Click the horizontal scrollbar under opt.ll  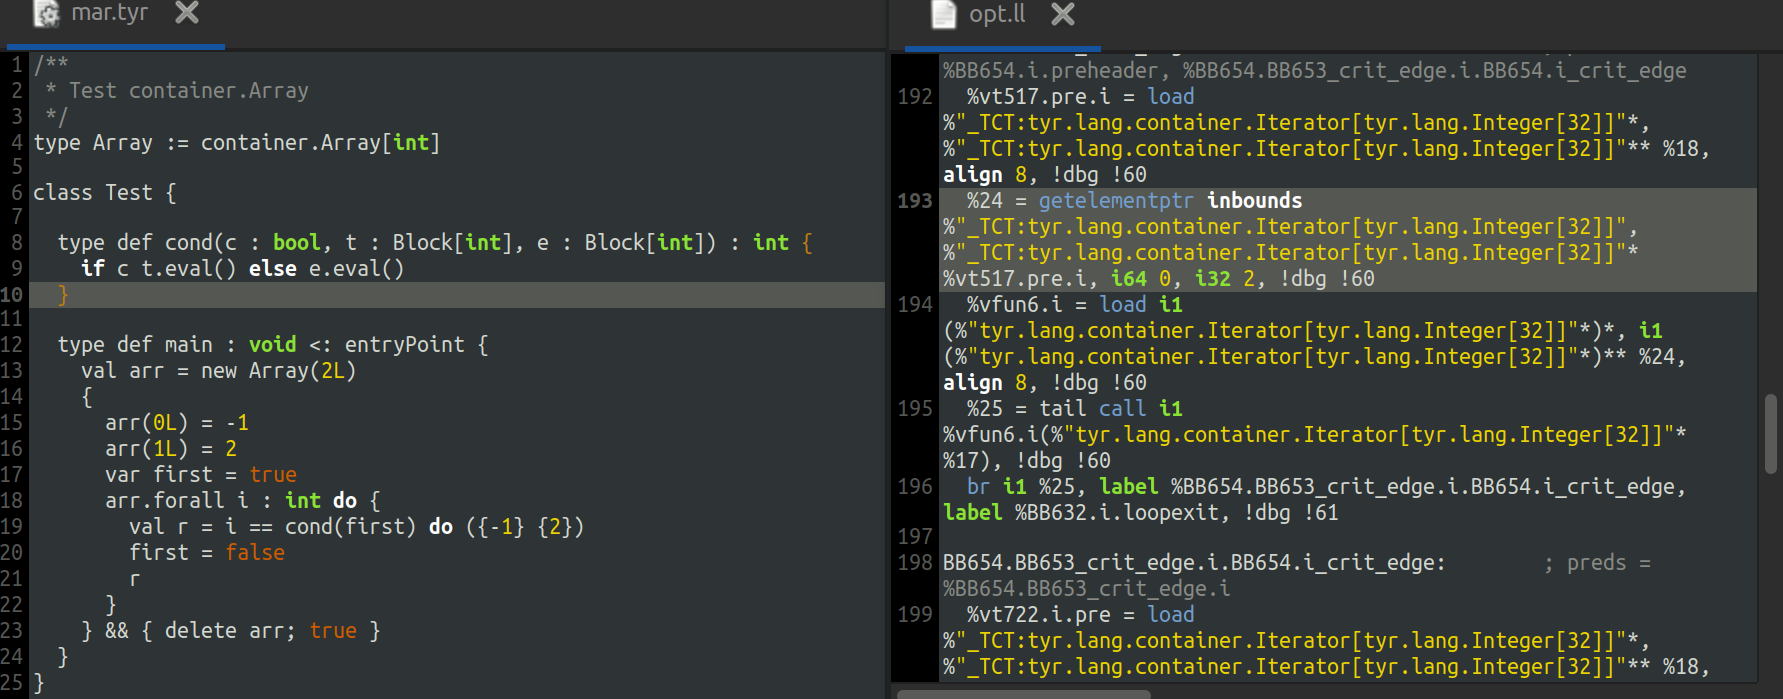click(x=1023, y=693)
